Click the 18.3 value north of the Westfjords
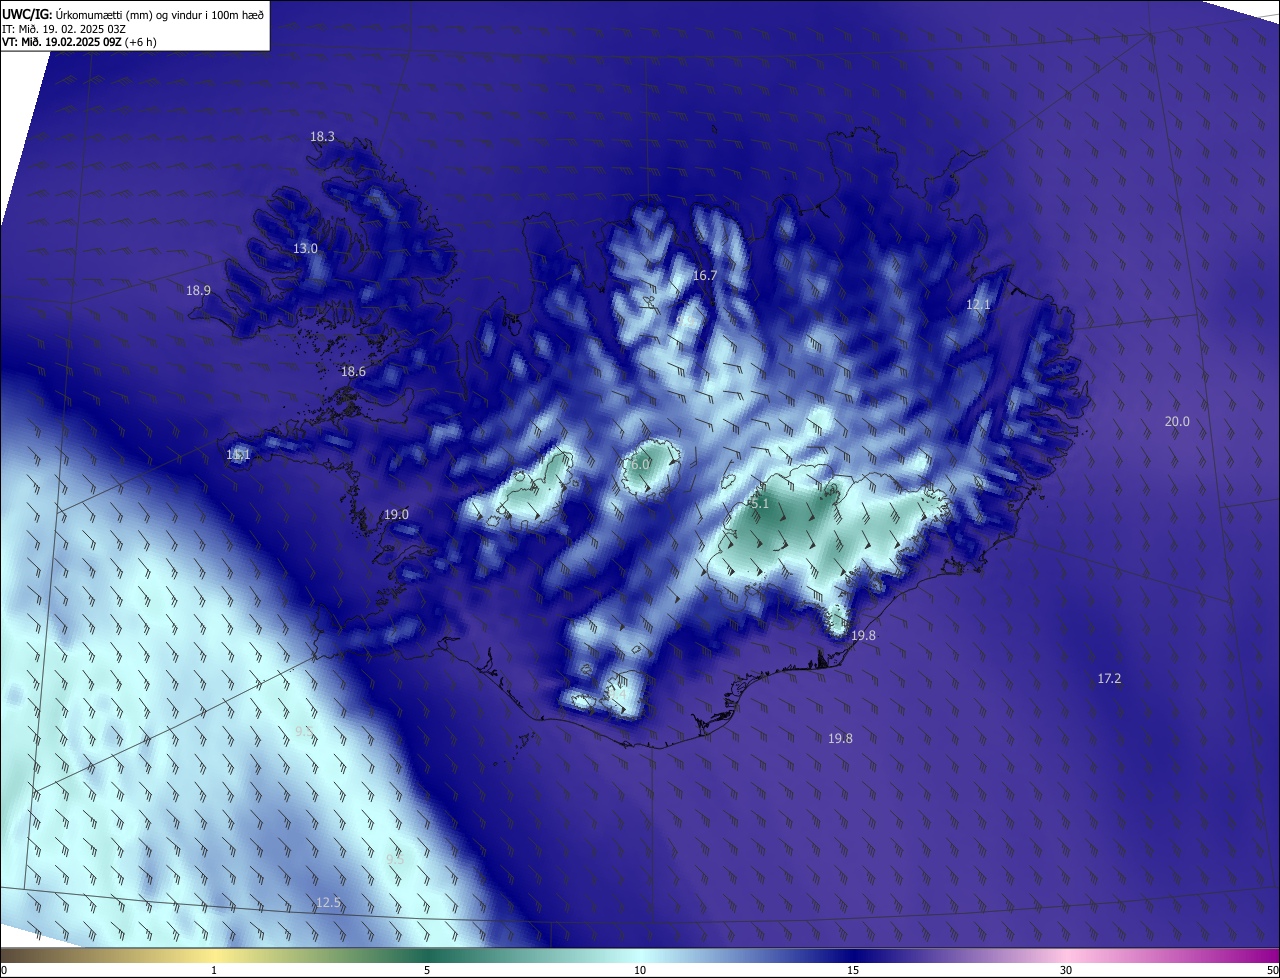 322,136
